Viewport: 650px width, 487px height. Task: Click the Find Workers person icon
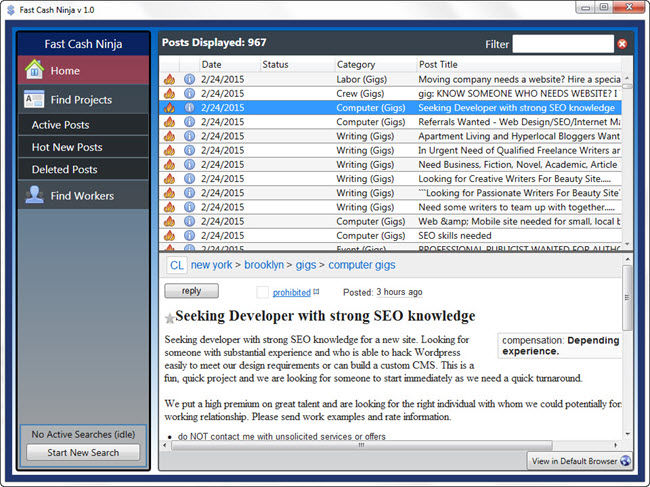tap(35, 196)
